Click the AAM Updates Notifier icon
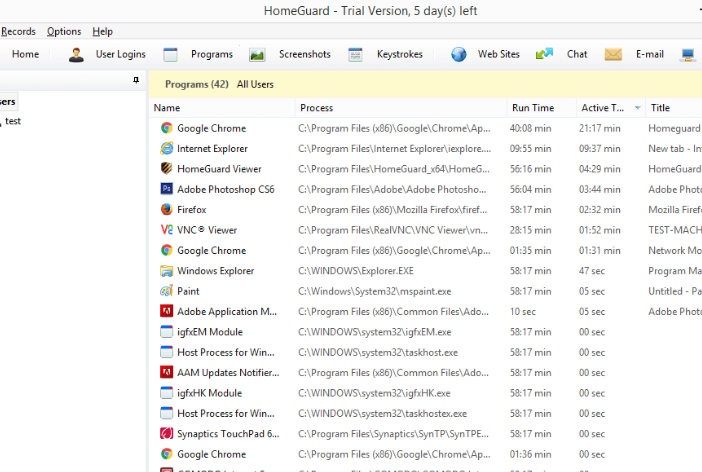 pos(167,372)
